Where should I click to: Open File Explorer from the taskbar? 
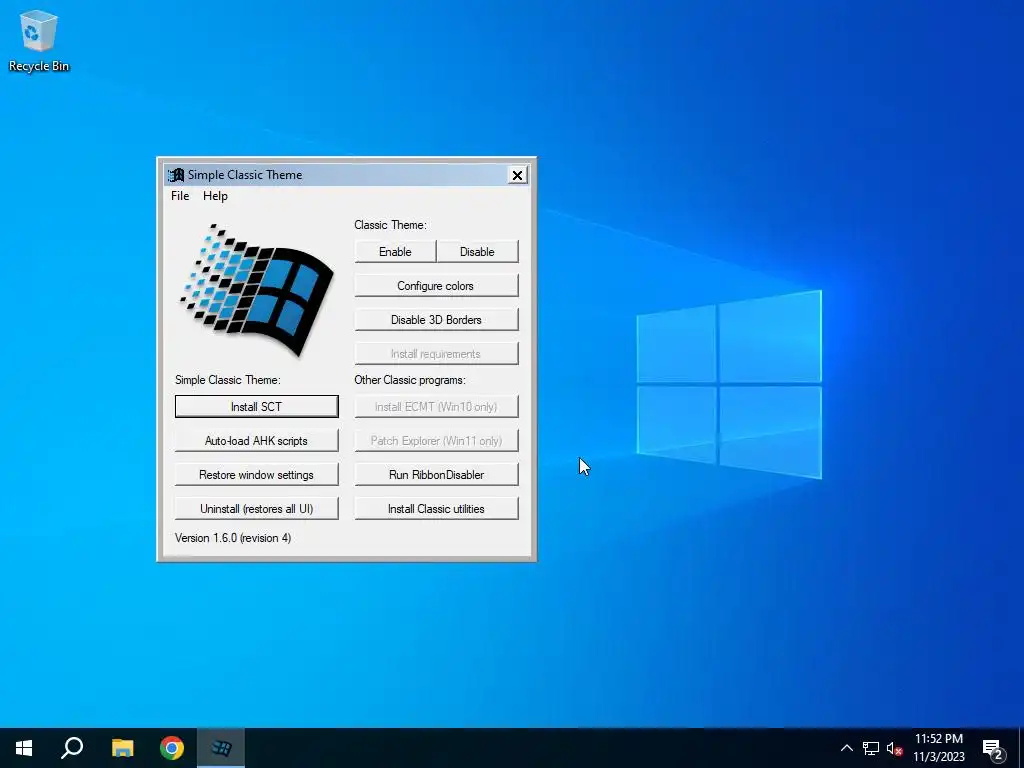click(x=122, y=748)
